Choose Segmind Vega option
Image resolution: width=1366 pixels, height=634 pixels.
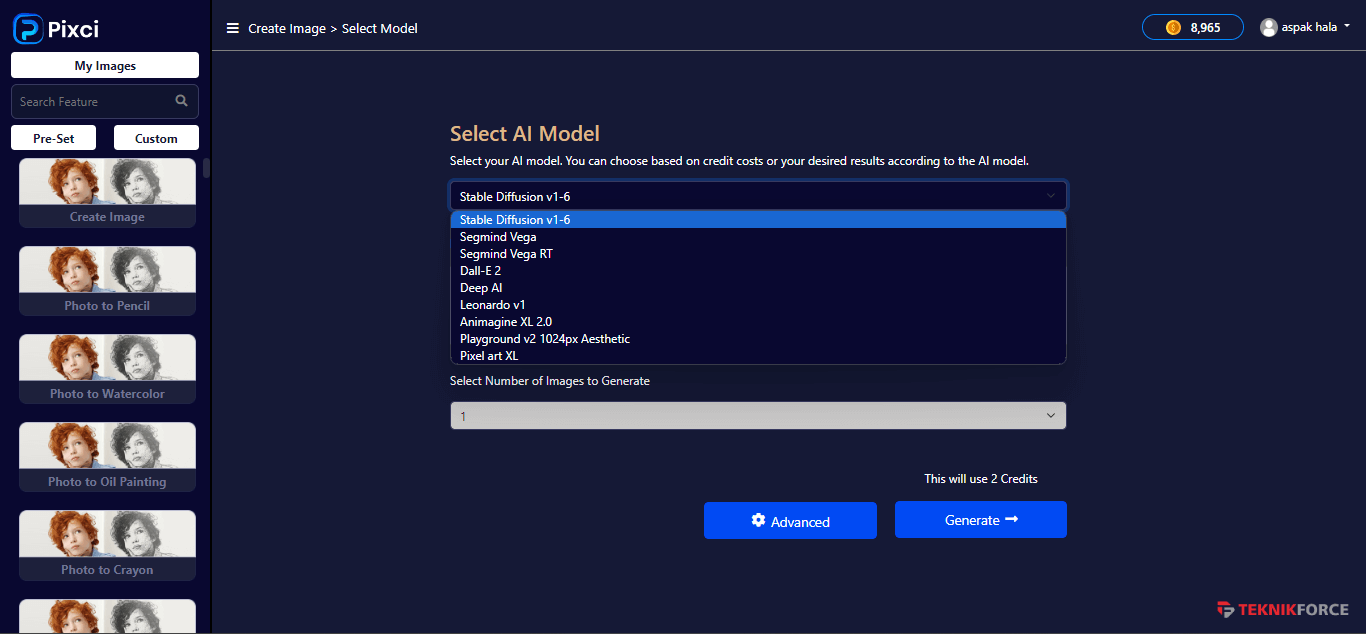point(758,237)
